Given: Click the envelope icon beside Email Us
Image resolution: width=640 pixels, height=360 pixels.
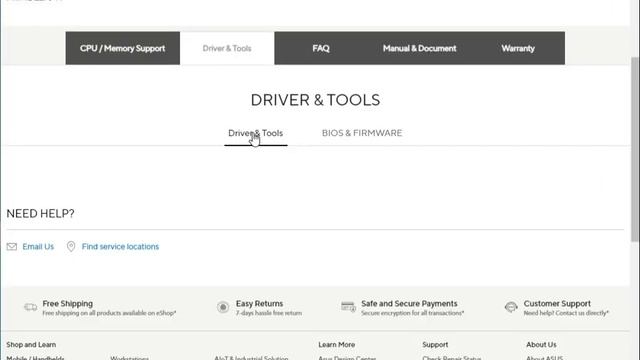Looking at the screenshot, I should point(12,247).
